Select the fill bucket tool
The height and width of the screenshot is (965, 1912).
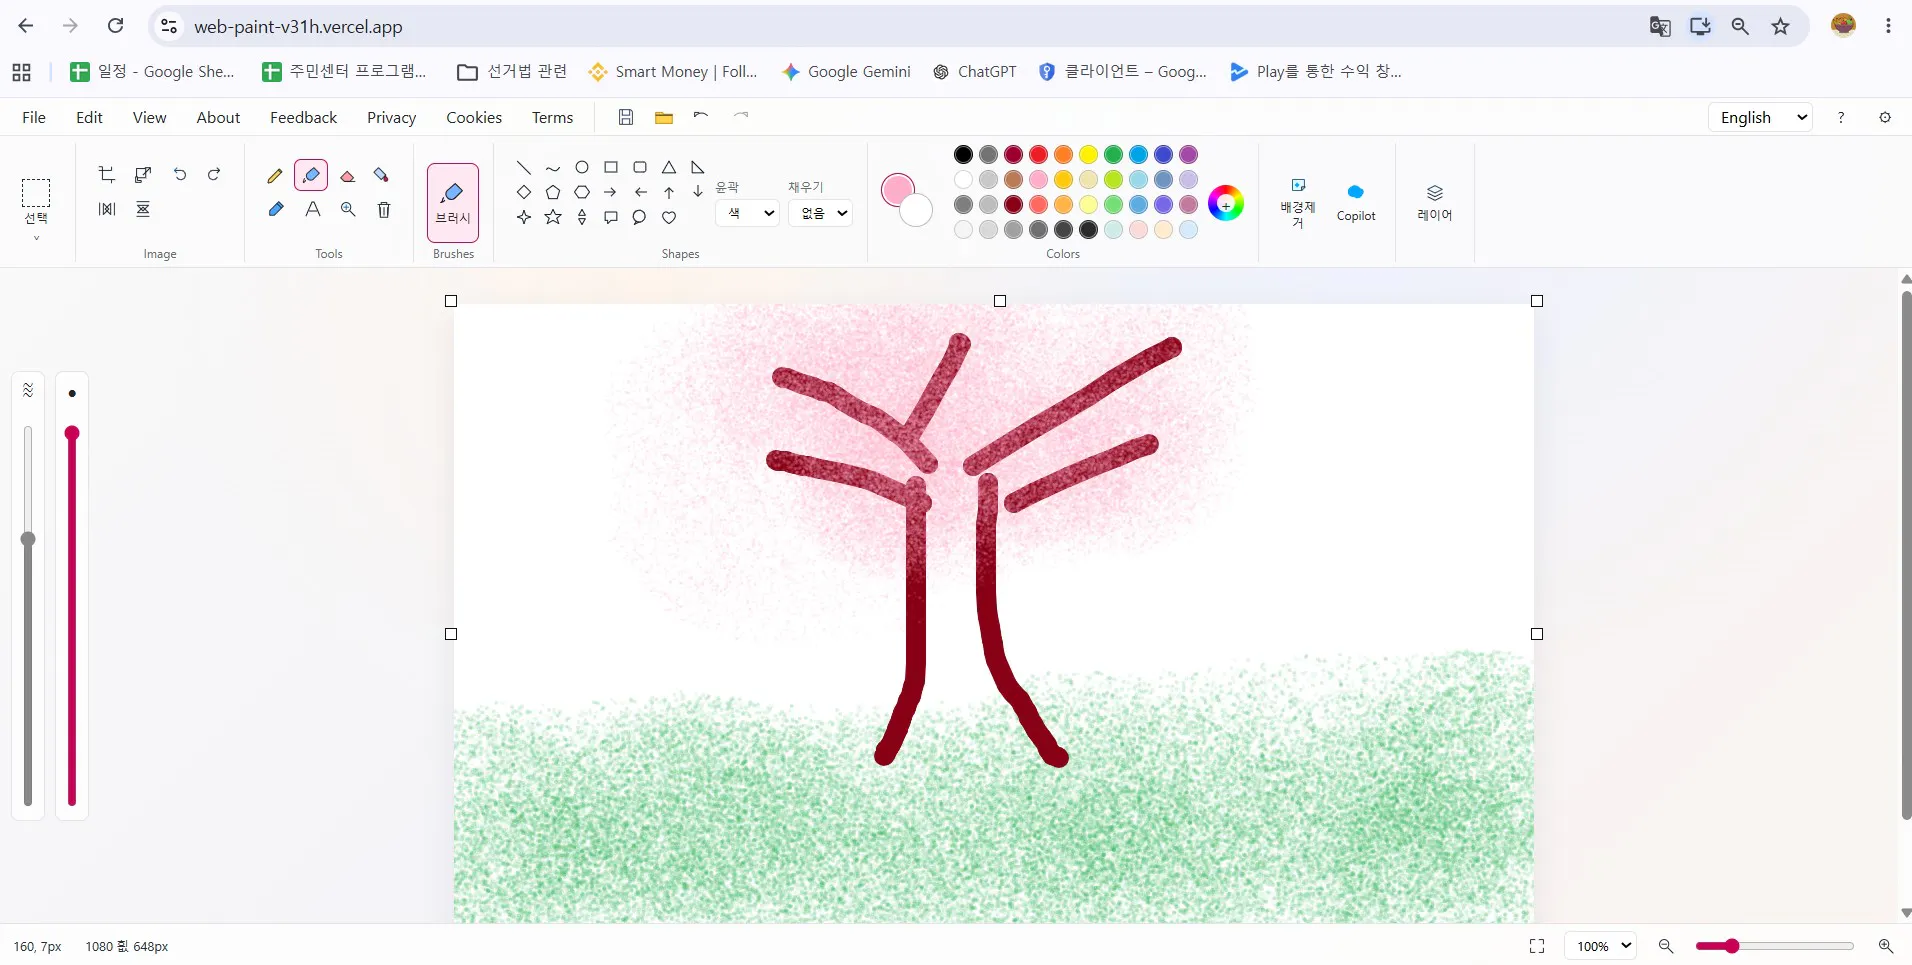tap(382, 175)
